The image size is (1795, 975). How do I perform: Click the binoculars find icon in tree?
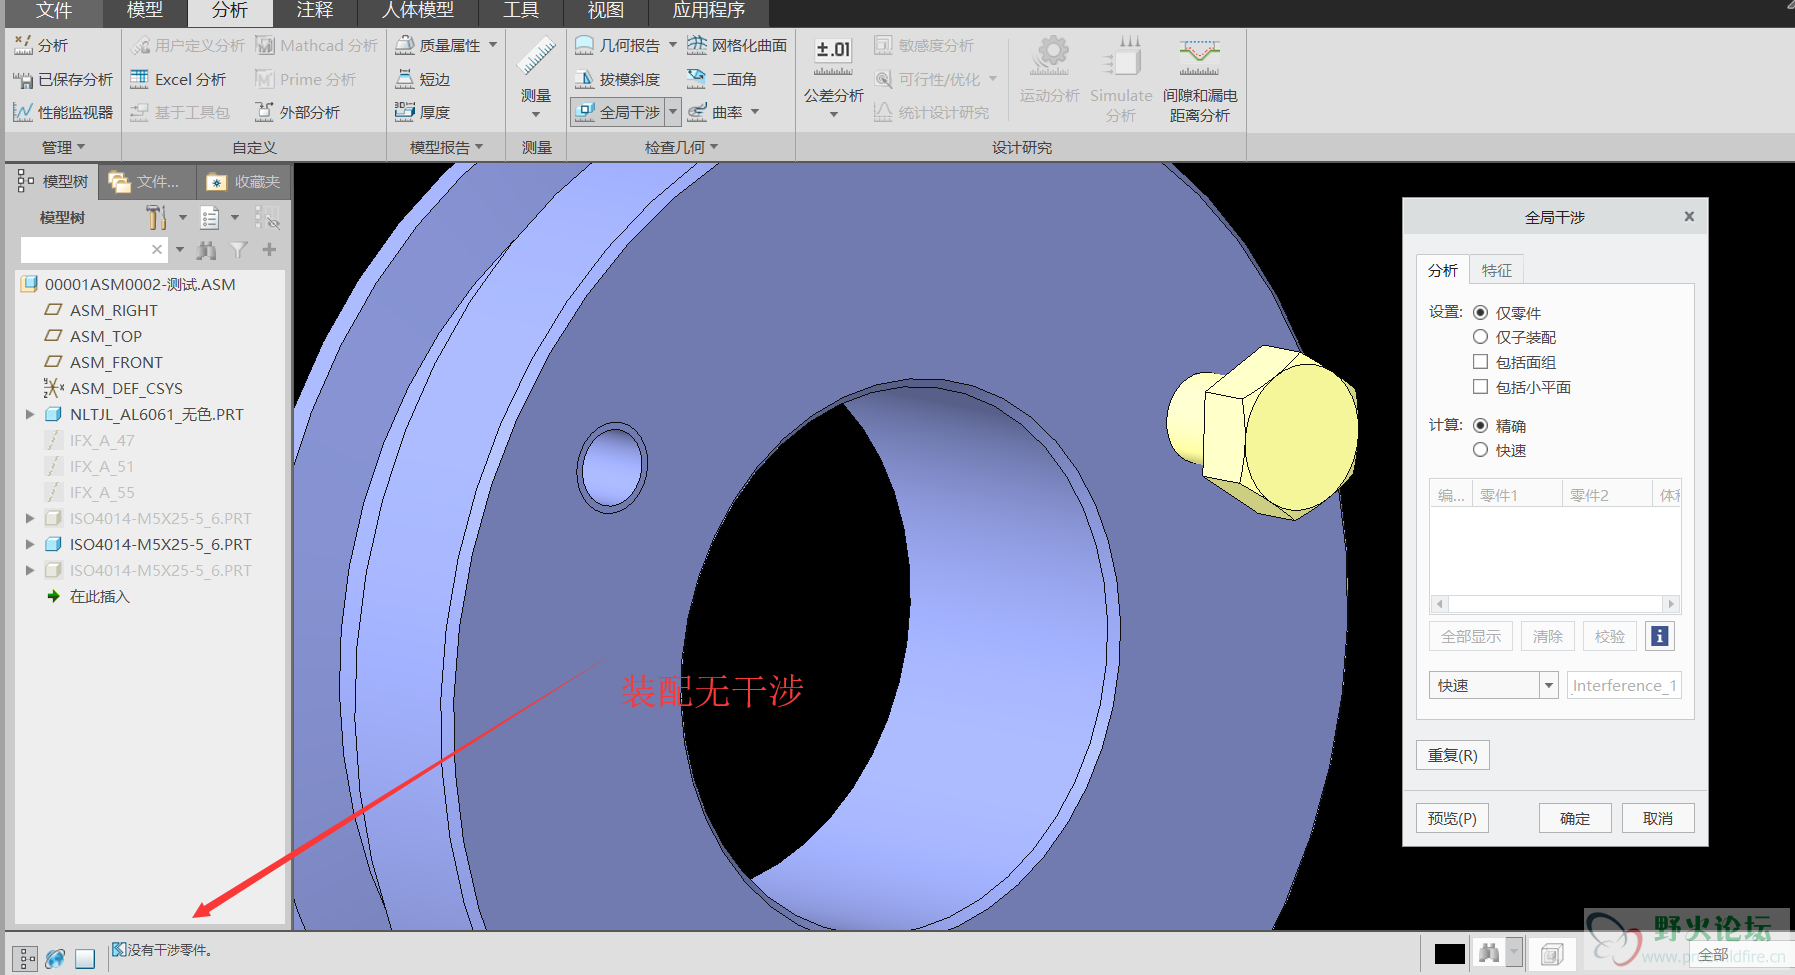click(x=207, y=250)
